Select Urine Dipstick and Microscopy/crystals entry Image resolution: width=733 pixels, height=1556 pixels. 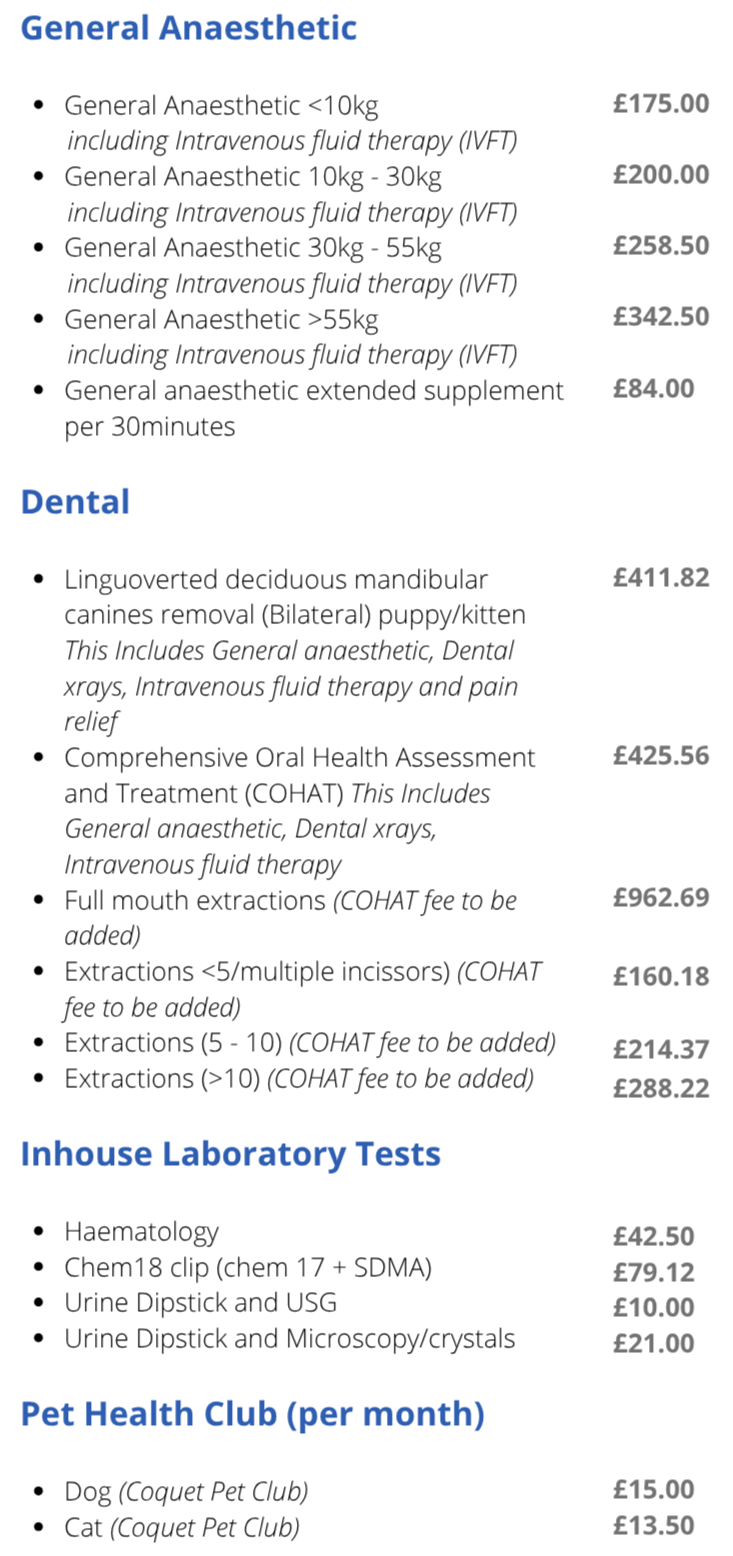pyautogui.click(x=290, y=1338)
